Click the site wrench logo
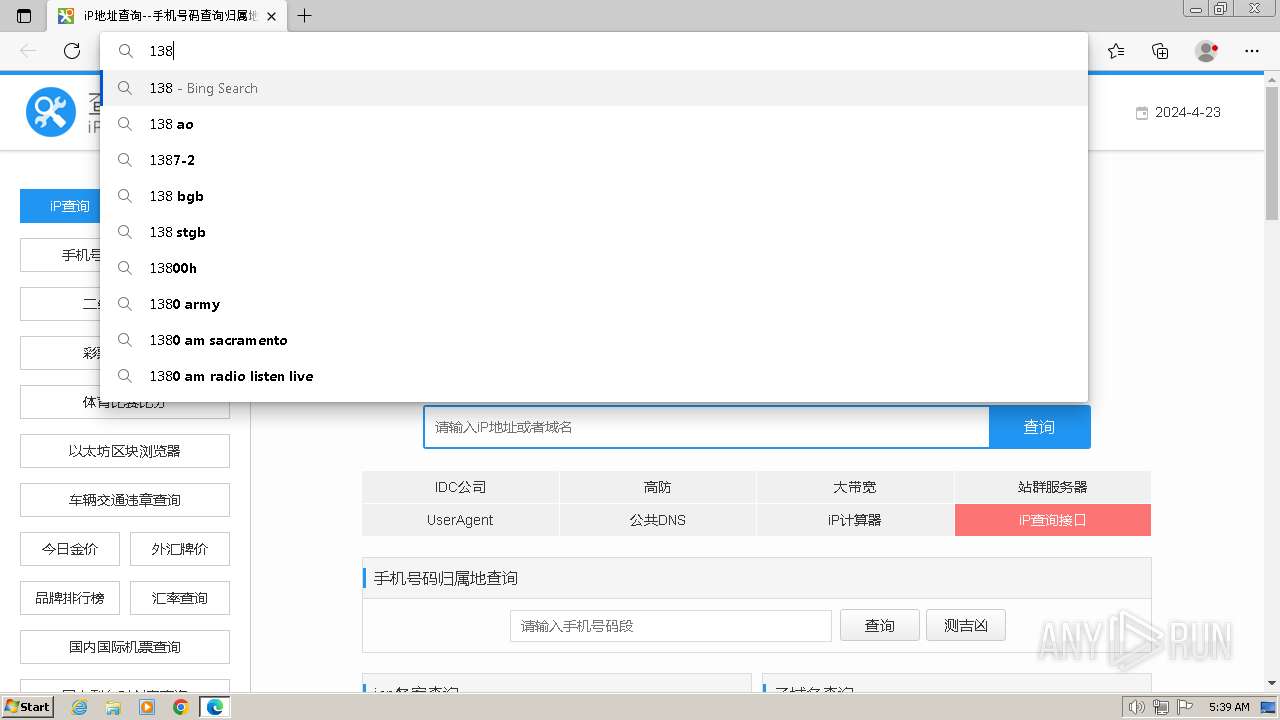Image resolution: width=1280 pixels, height=720 pixels. (x=51, y=112)
